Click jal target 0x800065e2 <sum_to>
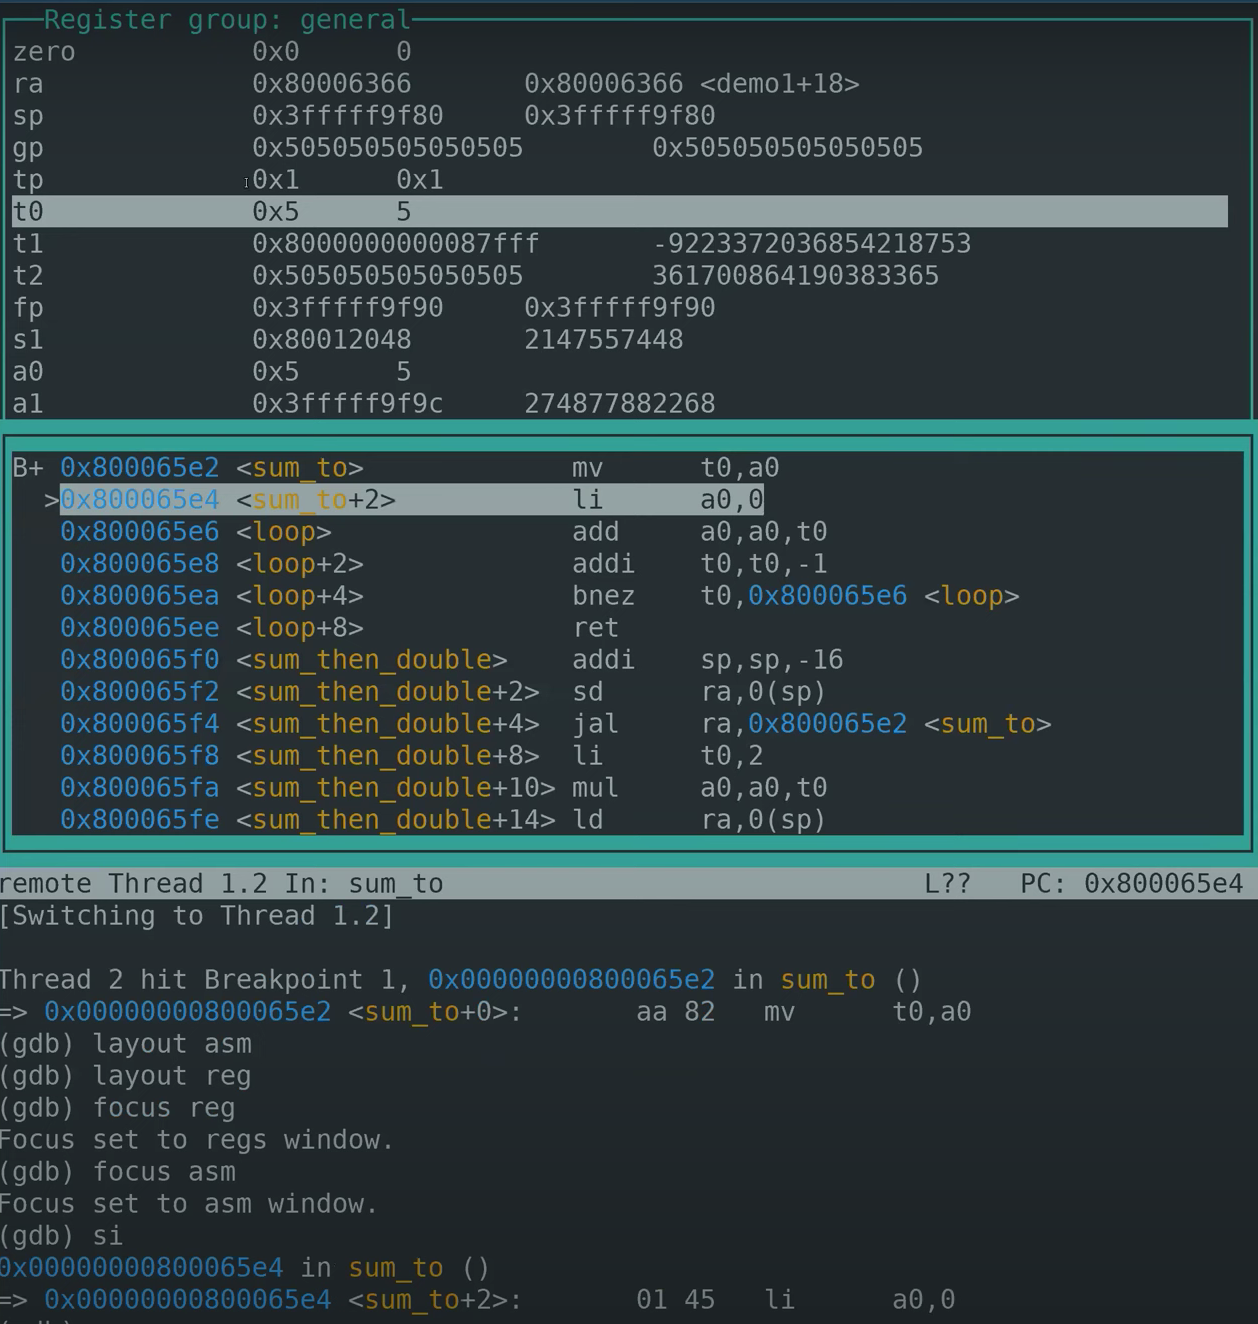 click(899, 724)
